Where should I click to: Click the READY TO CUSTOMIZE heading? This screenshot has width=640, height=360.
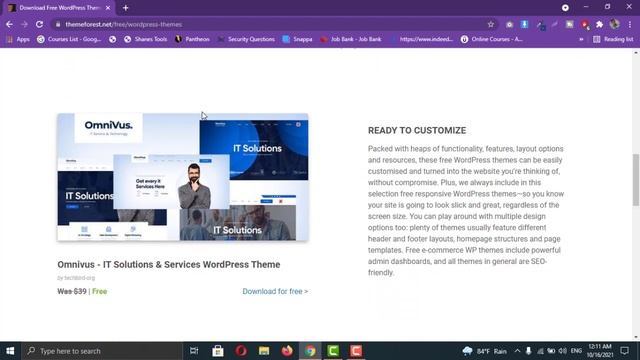click(417, 131)
